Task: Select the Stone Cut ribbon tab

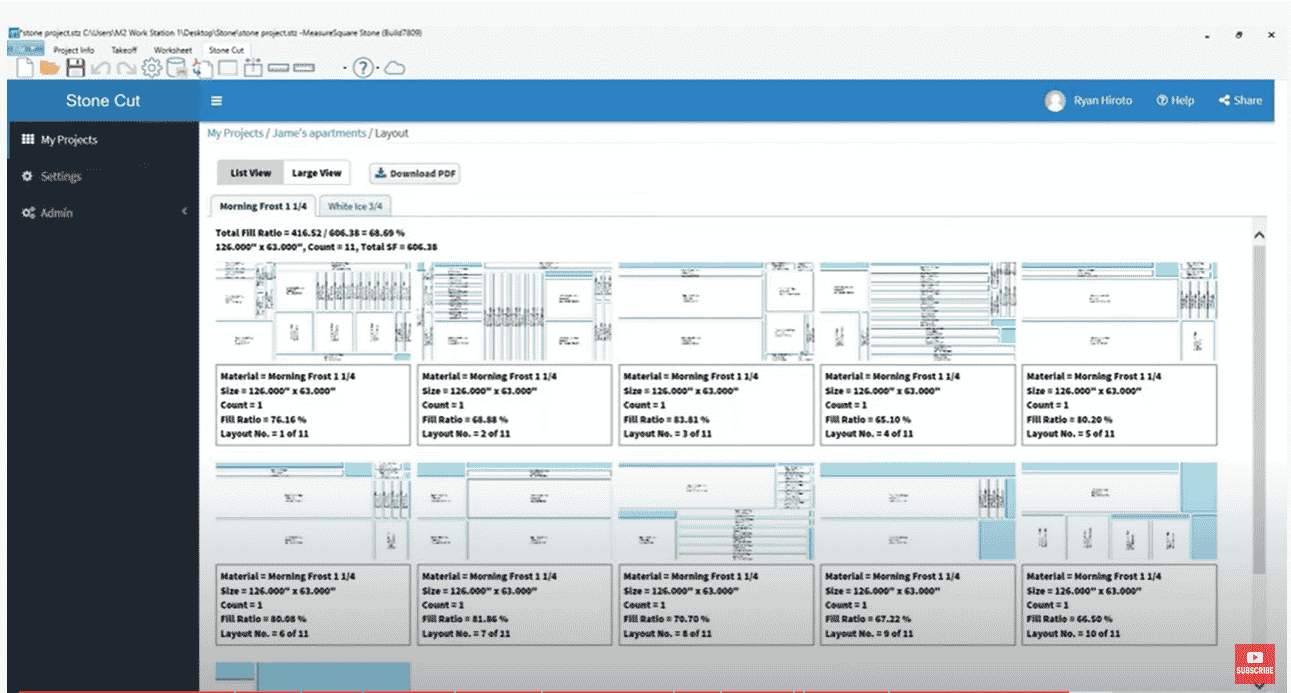Action: point(226,49)
